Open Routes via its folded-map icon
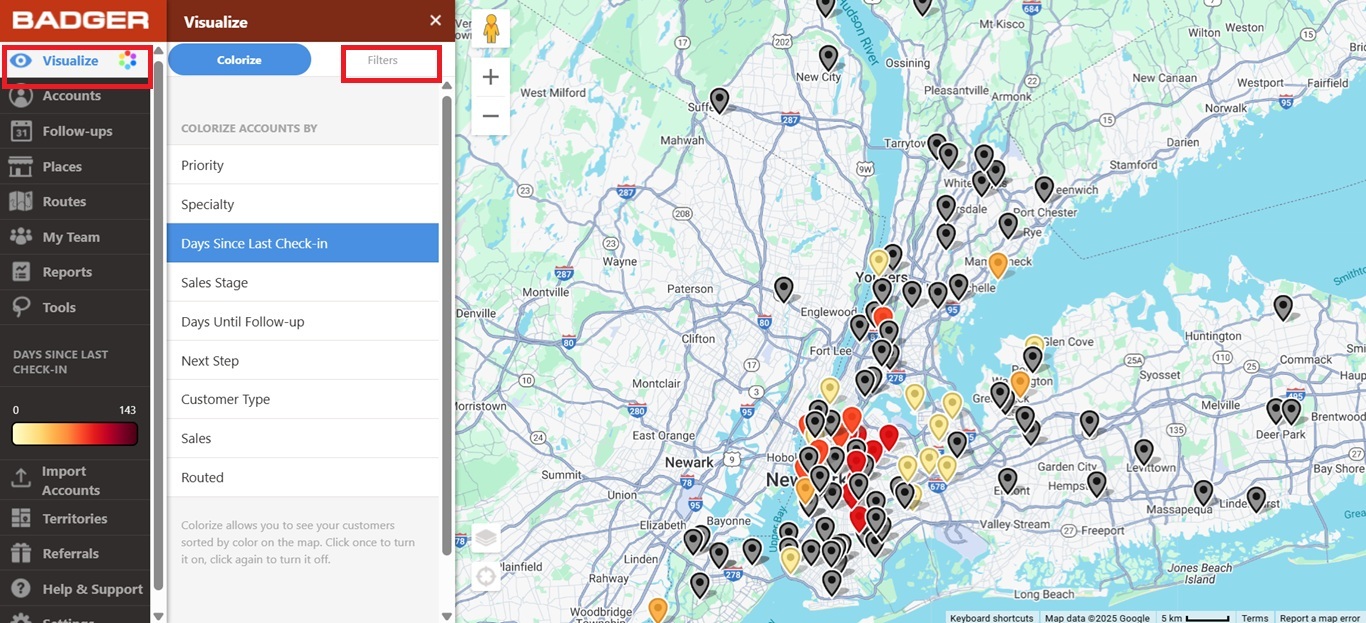 pos(21,201)
